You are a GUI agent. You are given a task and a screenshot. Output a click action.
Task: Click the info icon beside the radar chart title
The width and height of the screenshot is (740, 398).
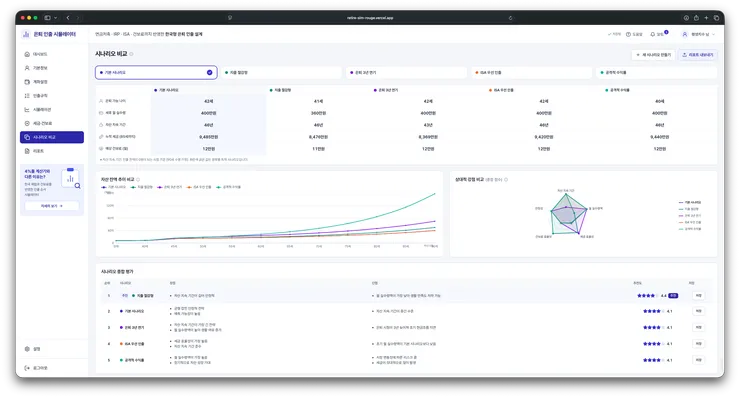[x=506, y=179]
